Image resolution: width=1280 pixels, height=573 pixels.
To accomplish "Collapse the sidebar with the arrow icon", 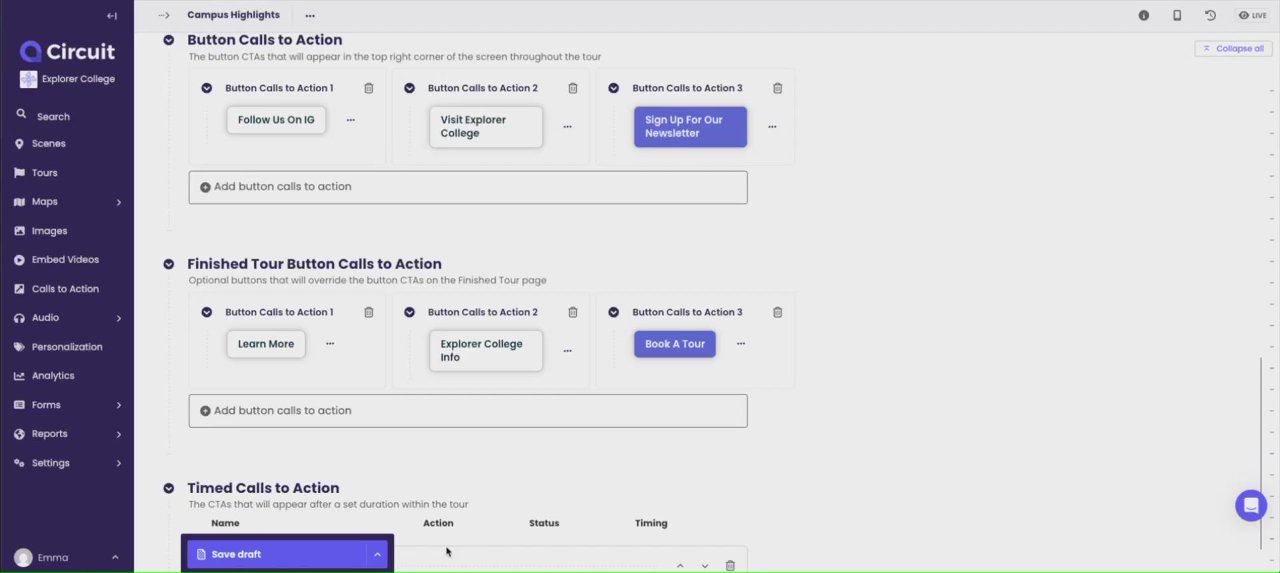I will pyautogui.click(x=111, y=16).
